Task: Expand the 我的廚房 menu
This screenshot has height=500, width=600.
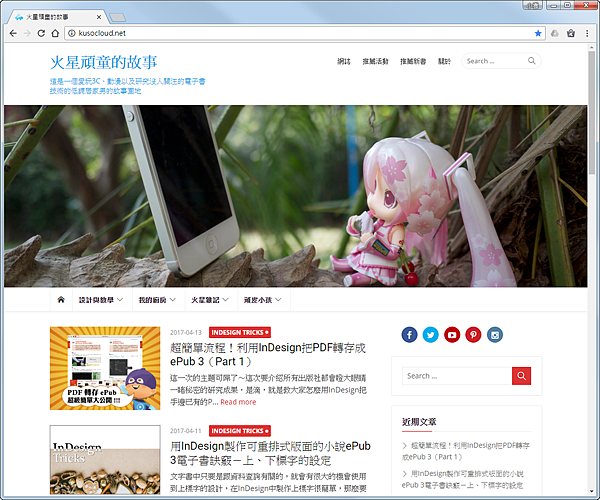Action: tap(157, 300)
